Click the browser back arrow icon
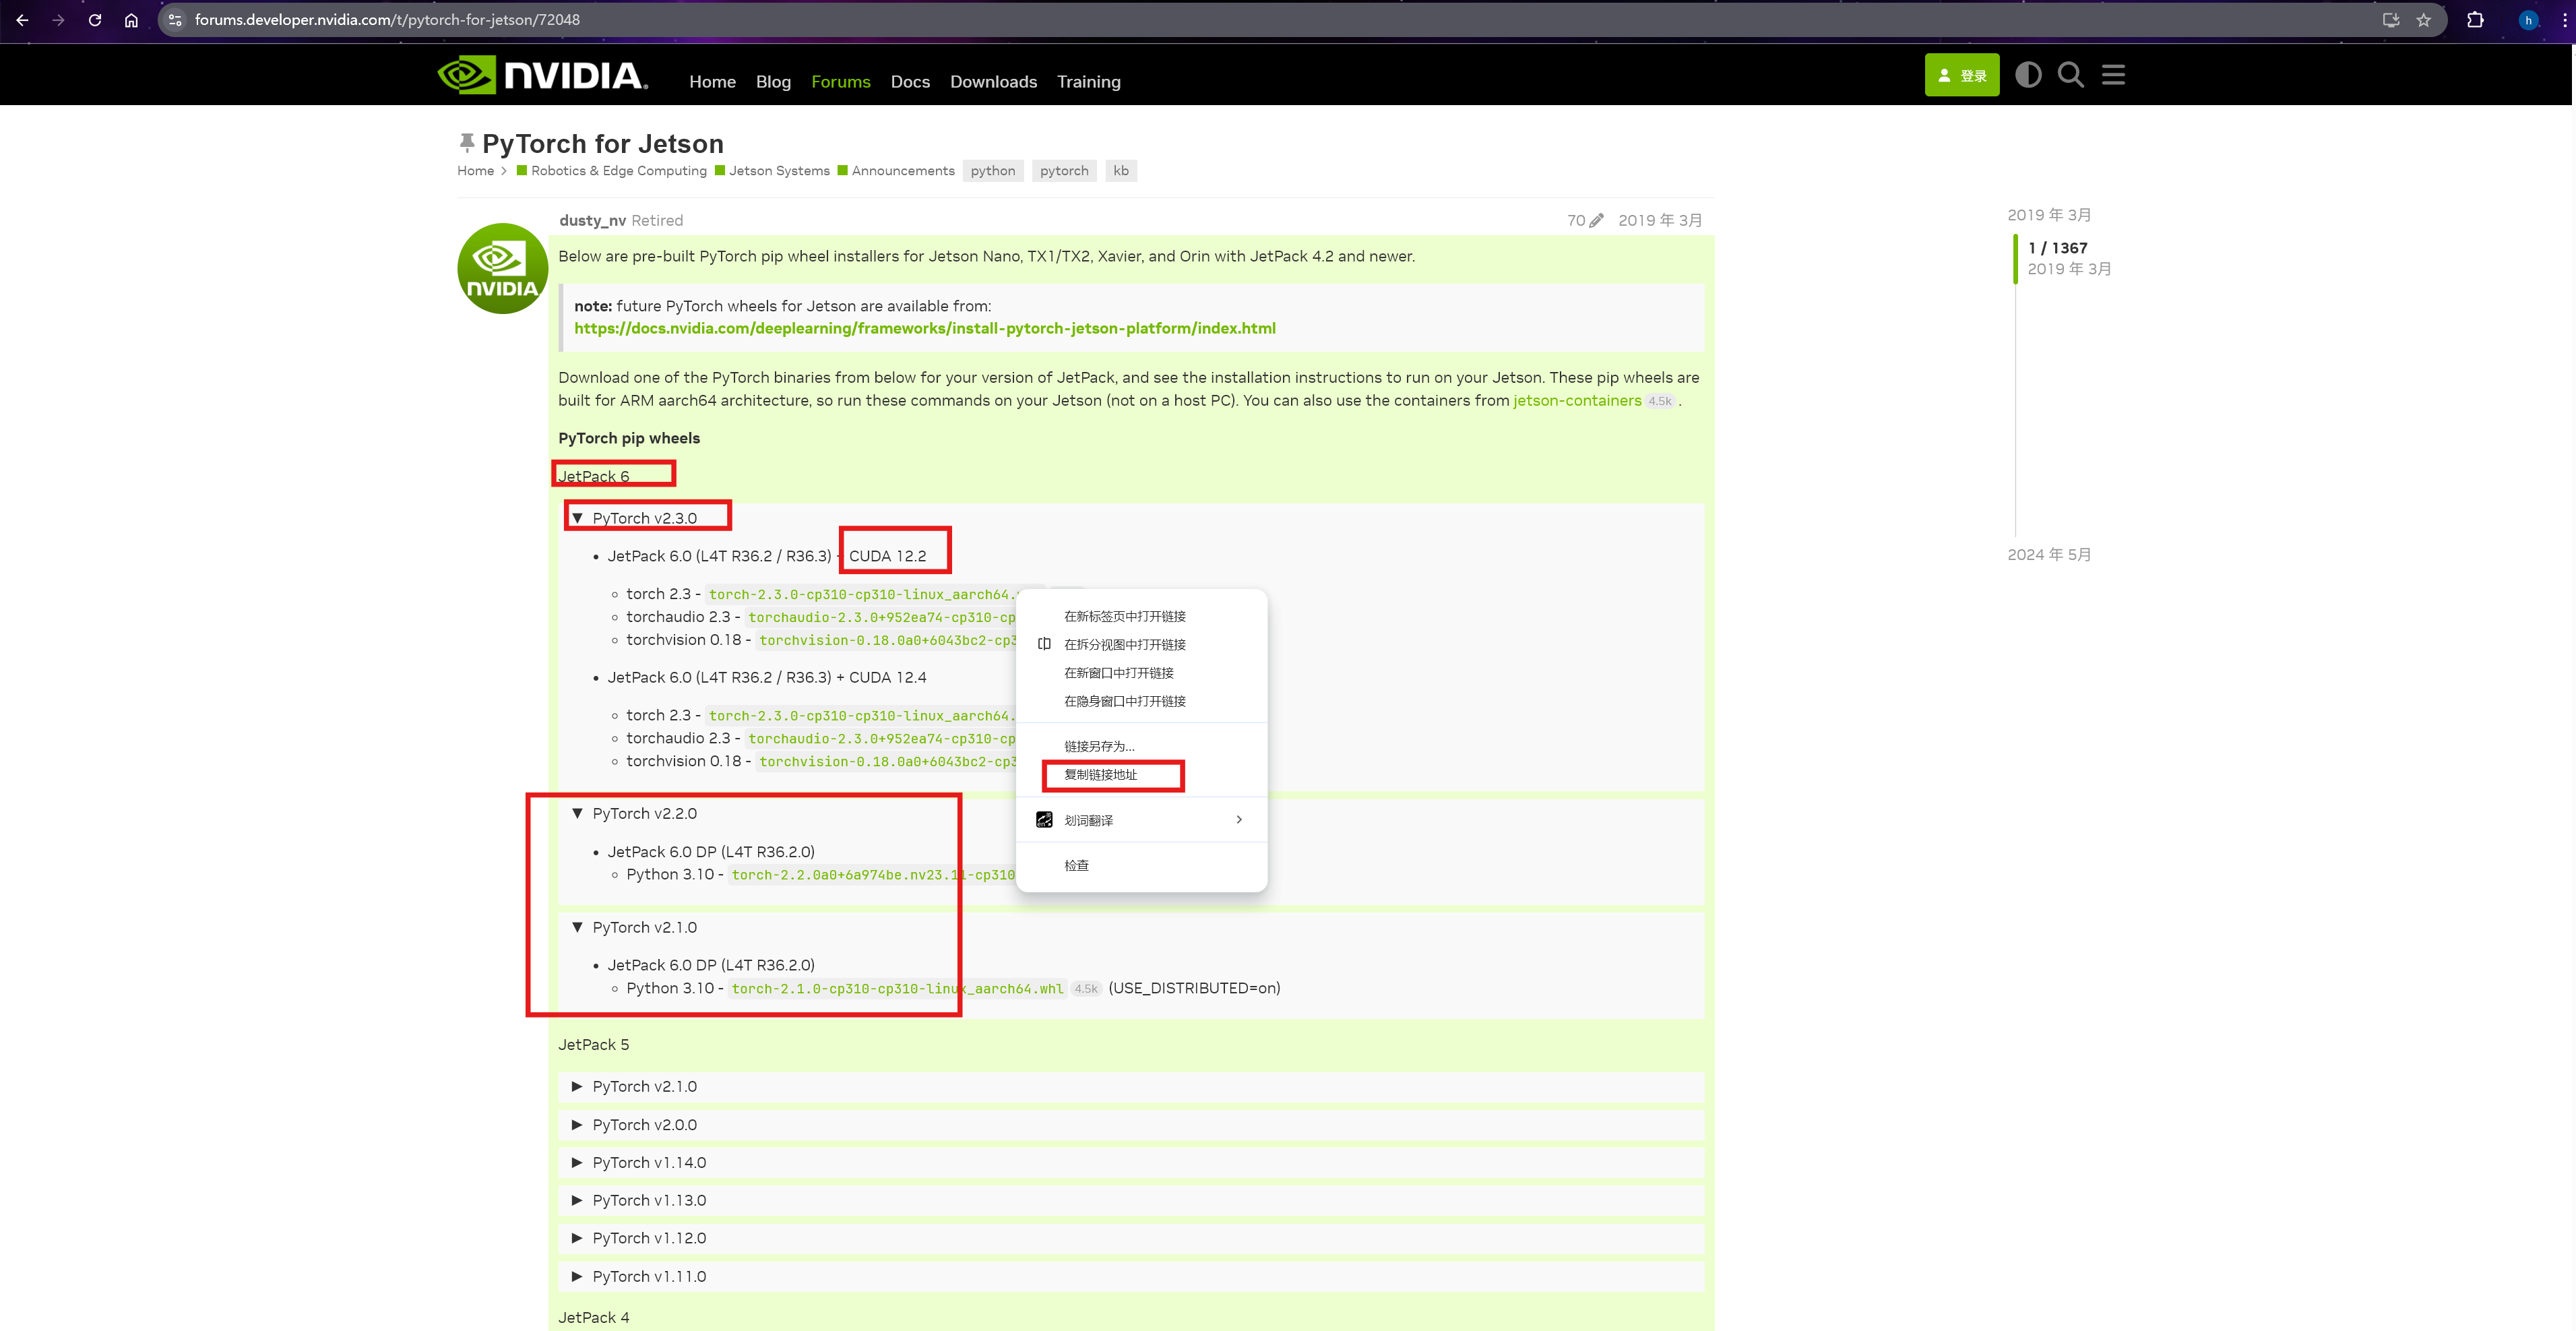 coord(22,20)
